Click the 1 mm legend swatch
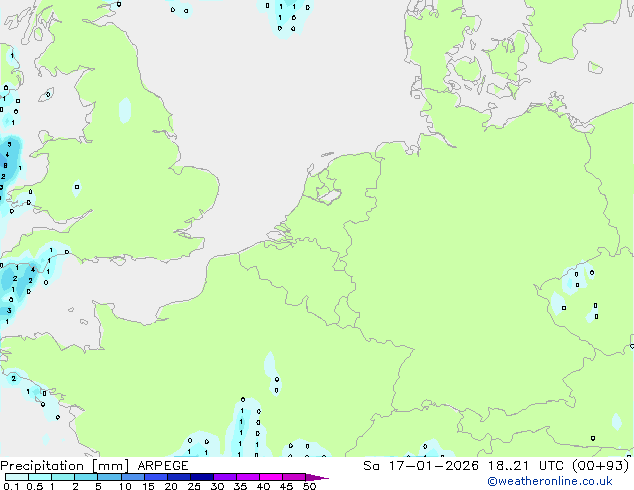This screenshot has width=634, height=490. coord(63,477)
